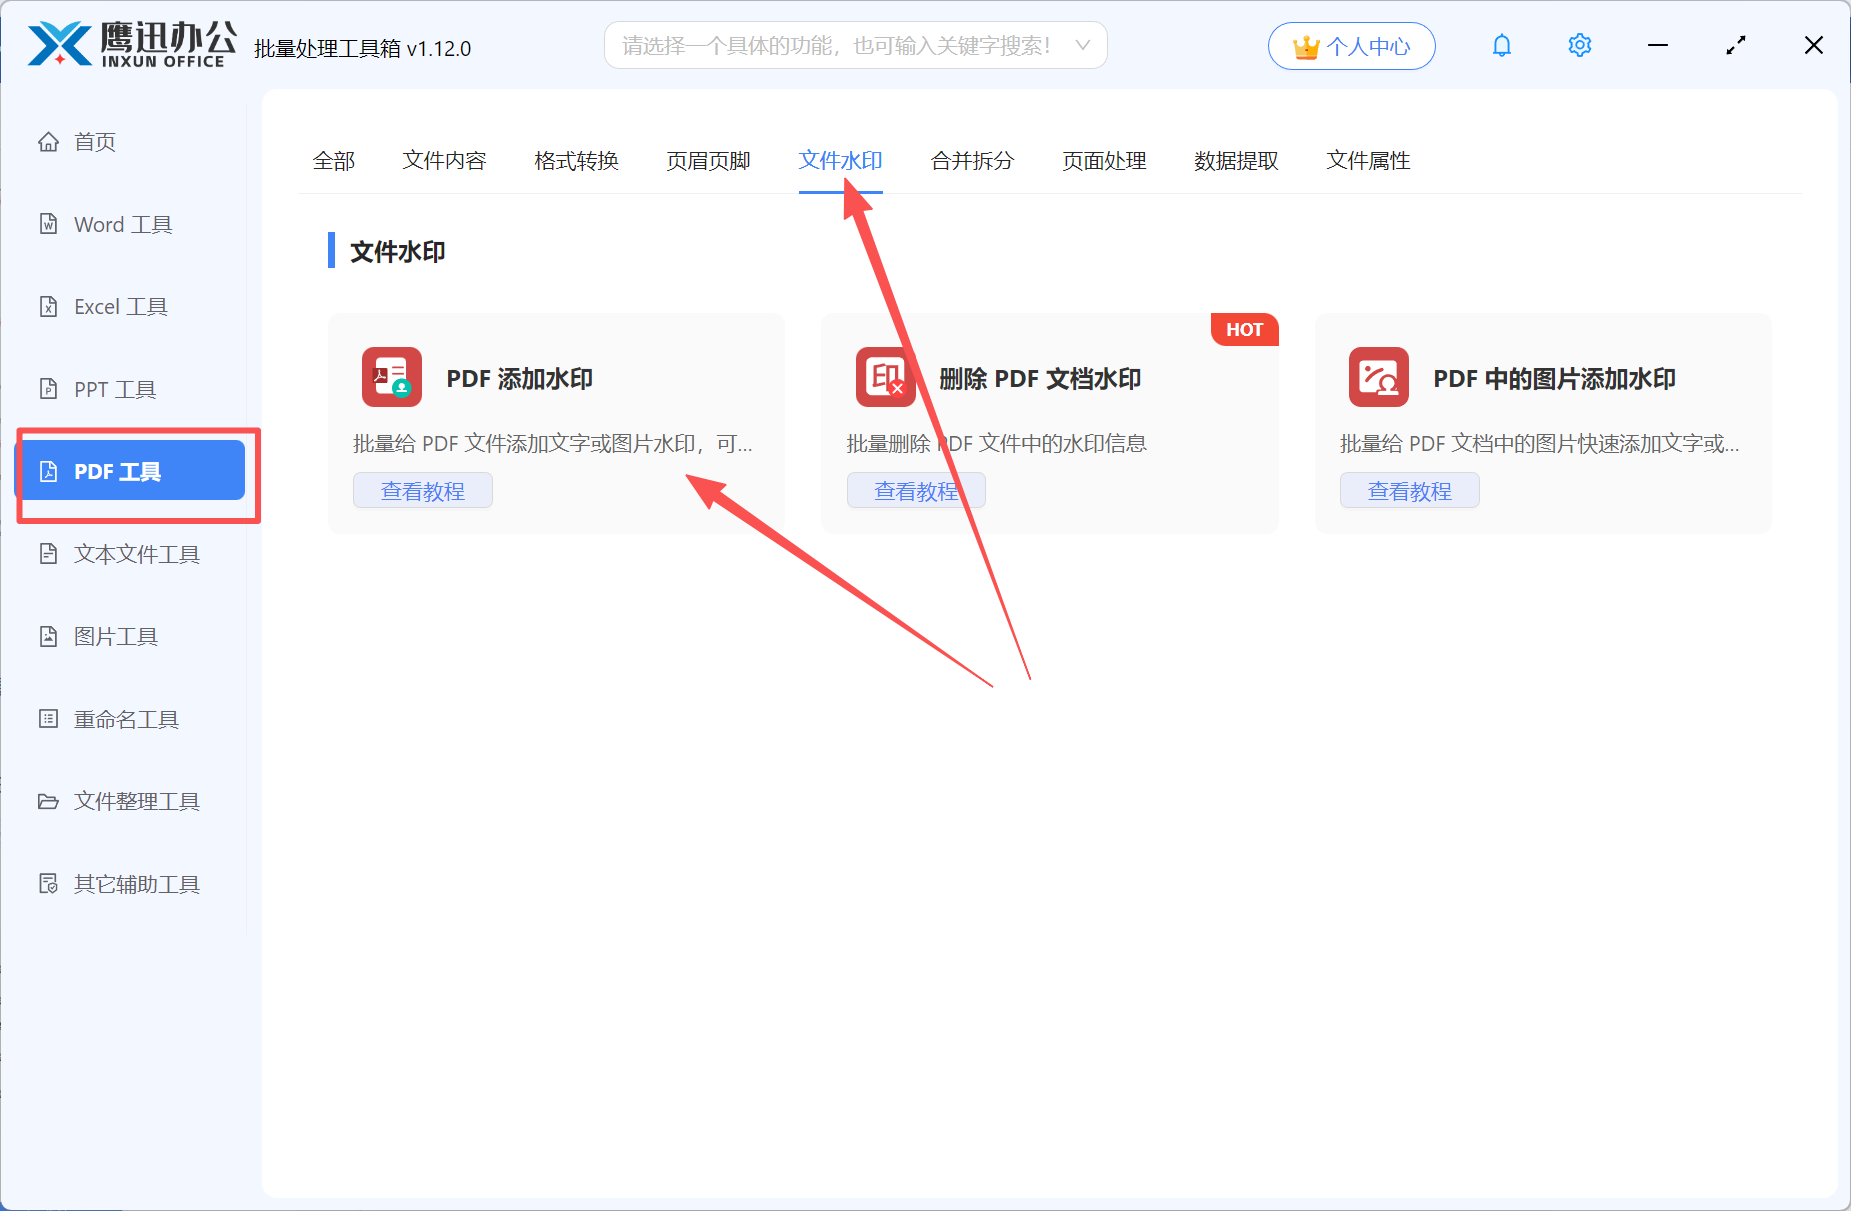
Task: View tutorial for PDF 添加水印
Action: coord(422,490)
